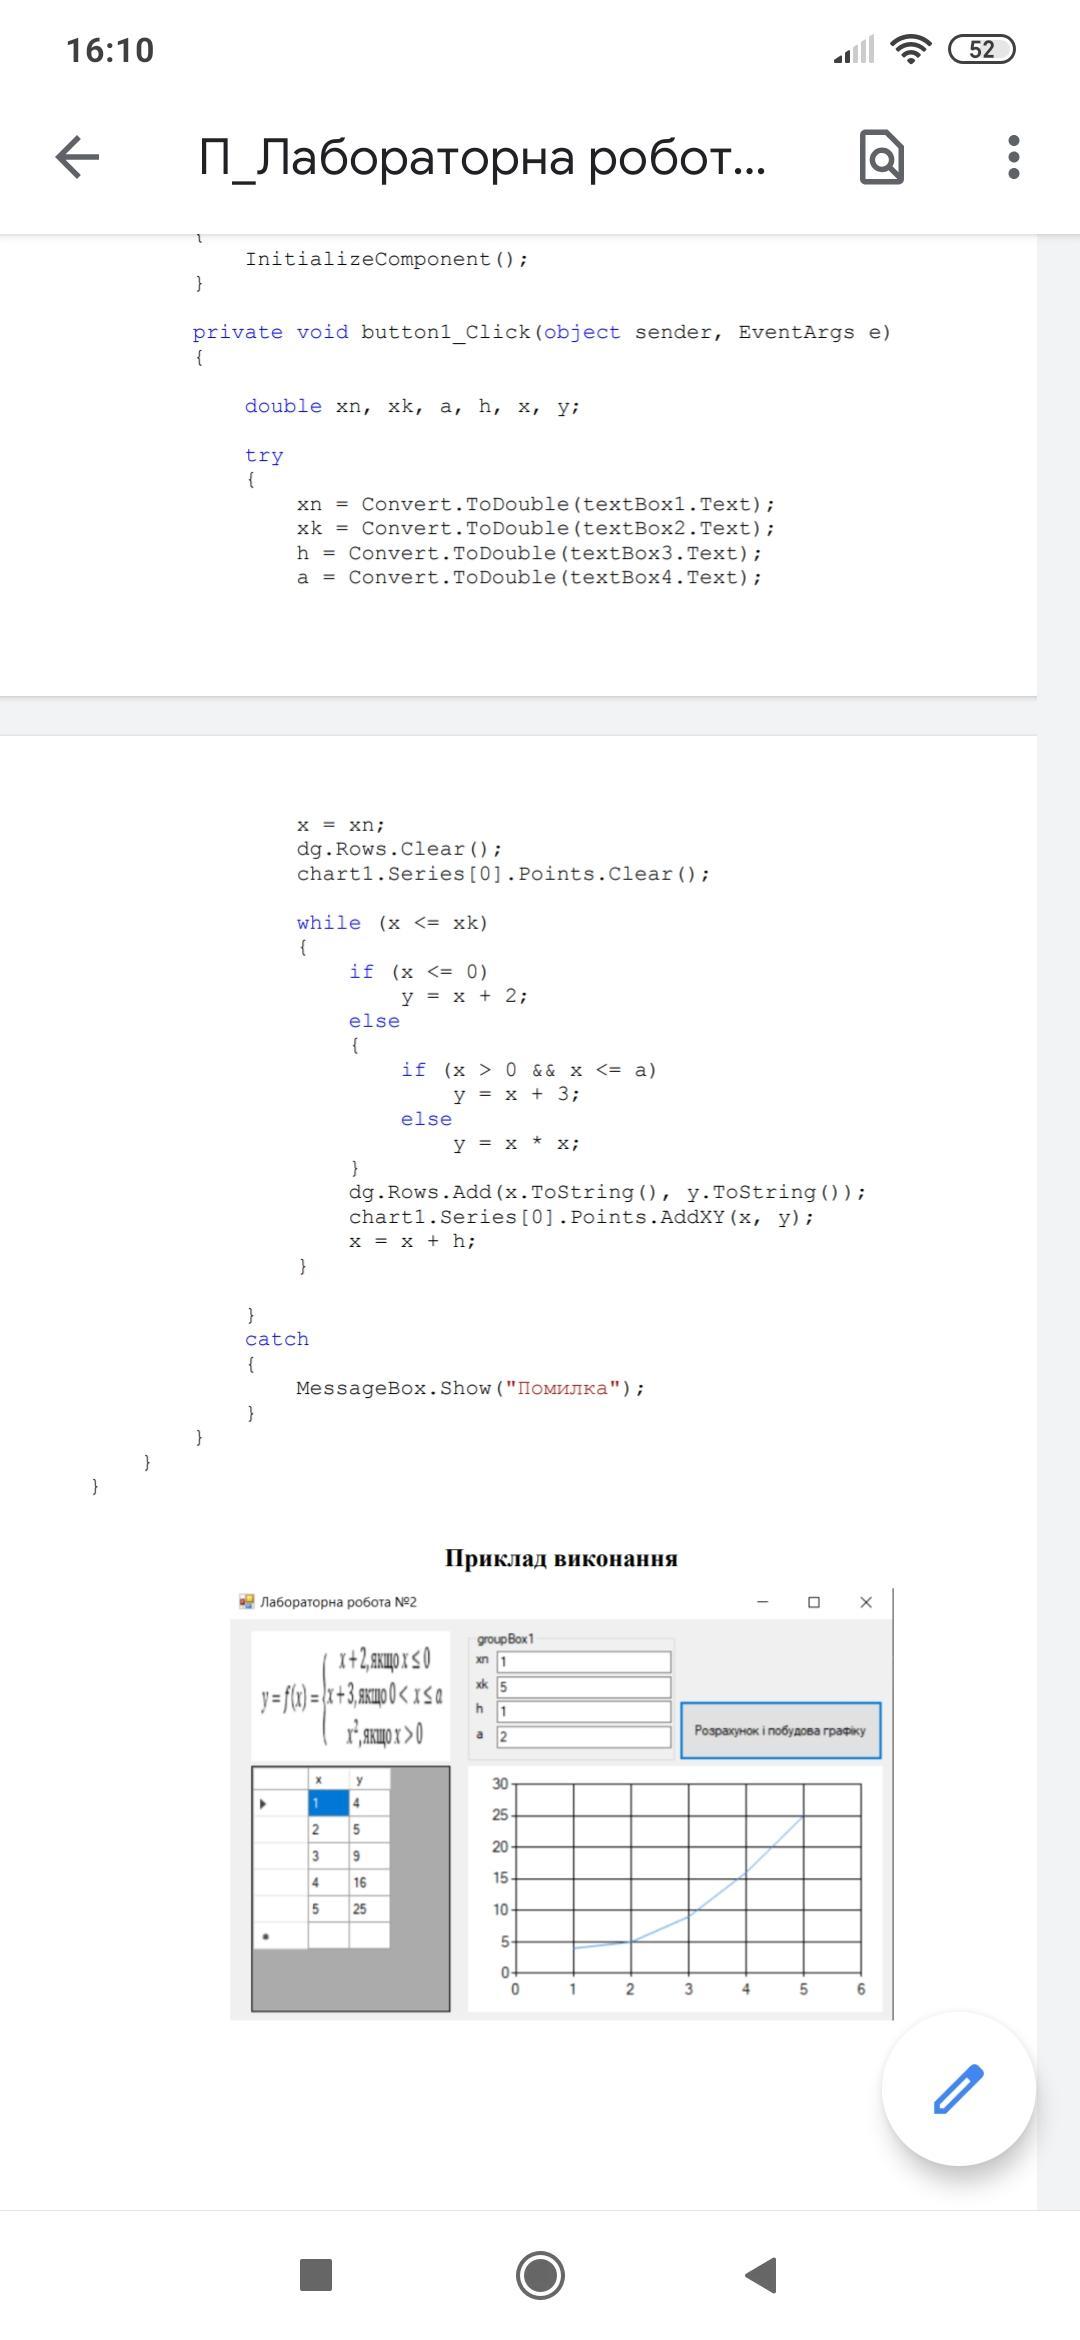Viewport: 1080px width, 2340px height.
Task: Tap the Android back triangle button
Action: click(x=762, y=2274)
